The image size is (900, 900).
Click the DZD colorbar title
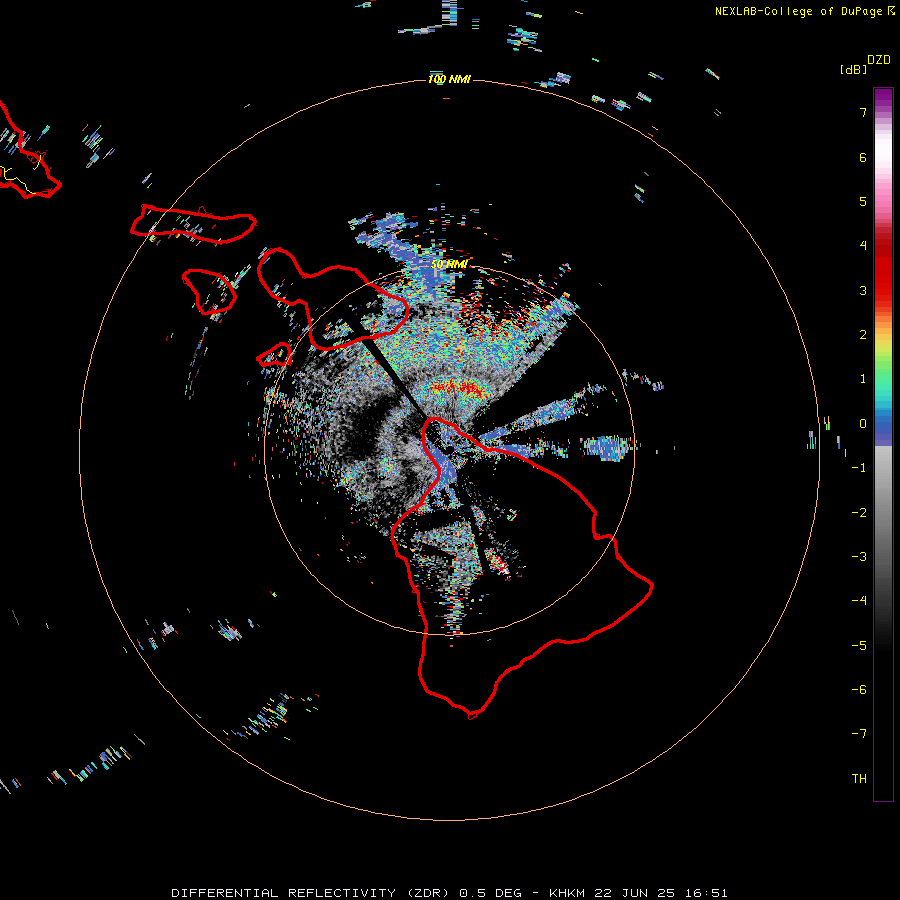(879, 60)
